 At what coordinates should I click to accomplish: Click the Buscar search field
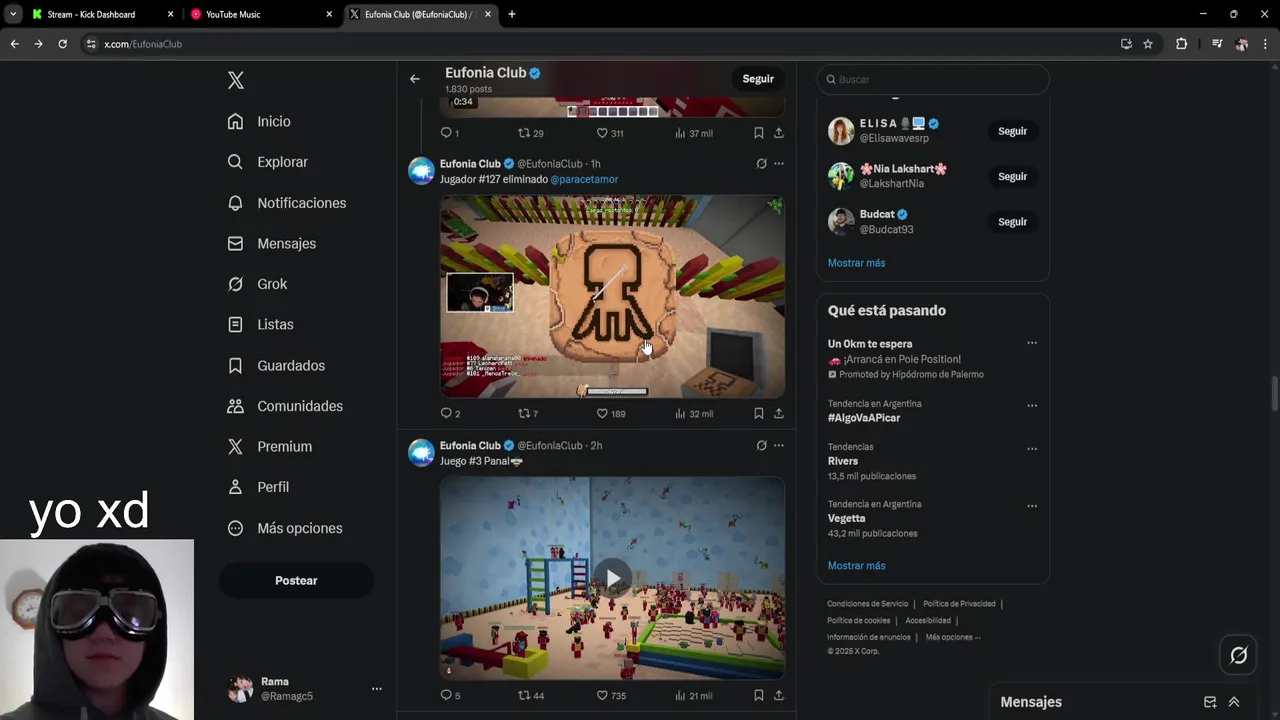(x=933, y=79)
